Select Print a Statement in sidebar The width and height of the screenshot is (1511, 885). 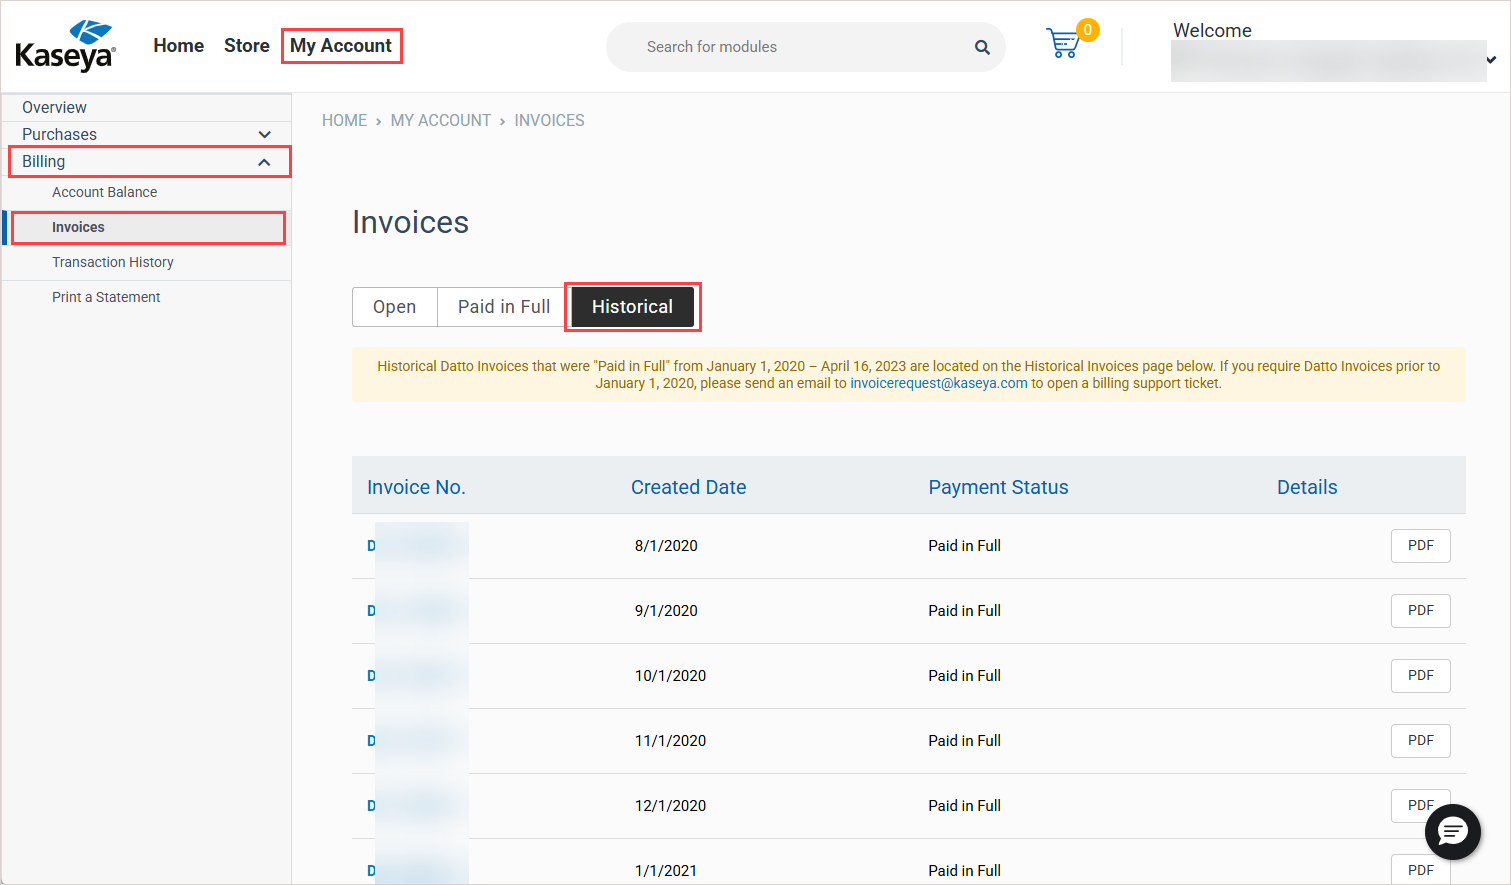[x=106, y=297]
